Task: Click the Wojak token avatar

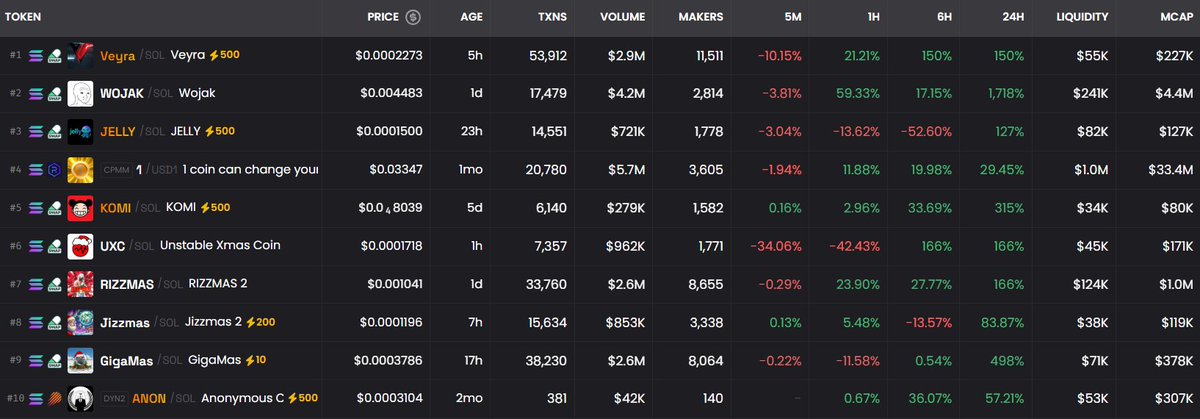Action: click(81, 93)
